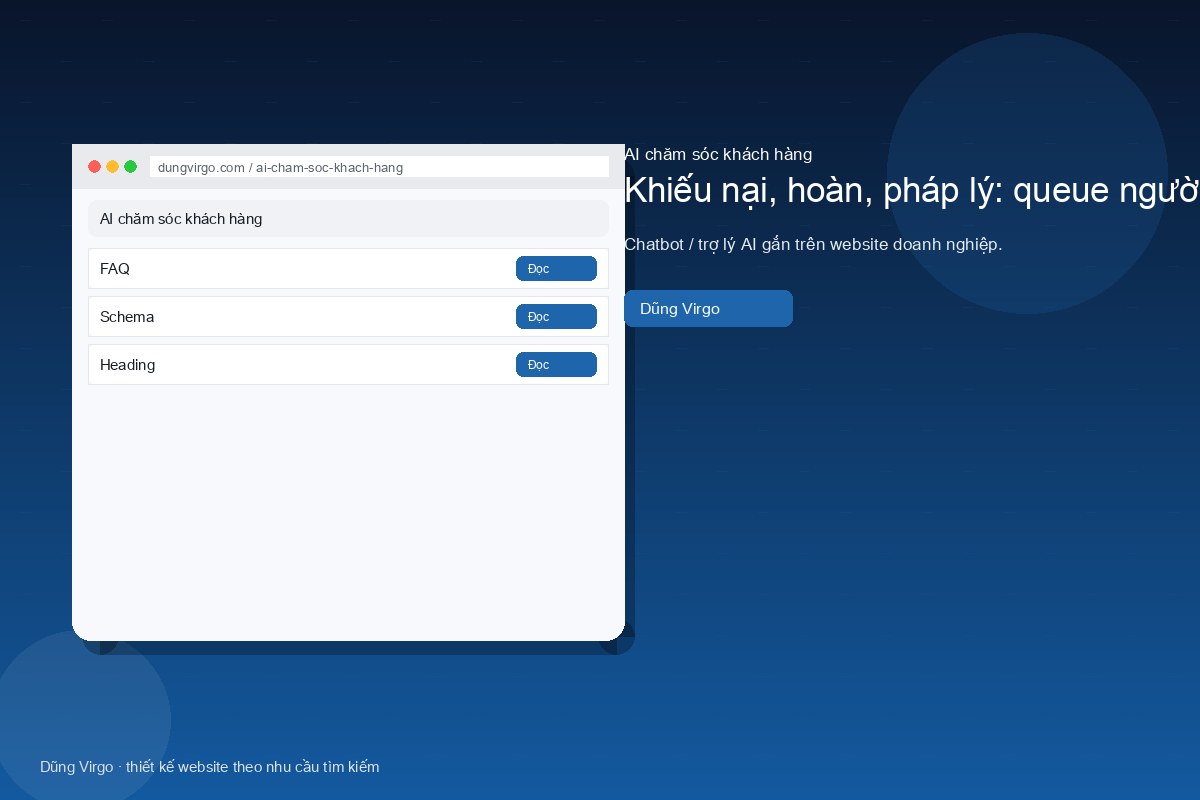The width and height of the screenshot is (1200, 800).
Task: Open the Đọc button beside Schema
Action: [556, 317]
